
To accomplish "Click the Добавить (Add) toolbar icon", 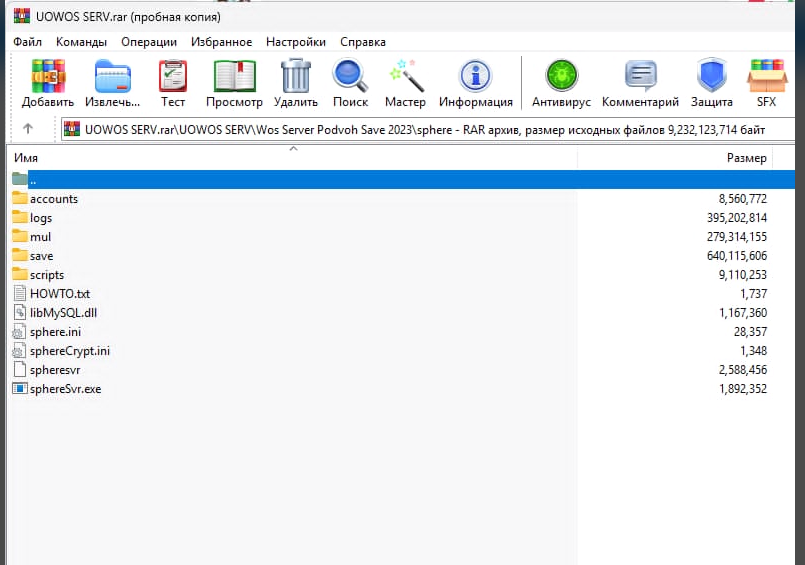I will coord(48,76).
